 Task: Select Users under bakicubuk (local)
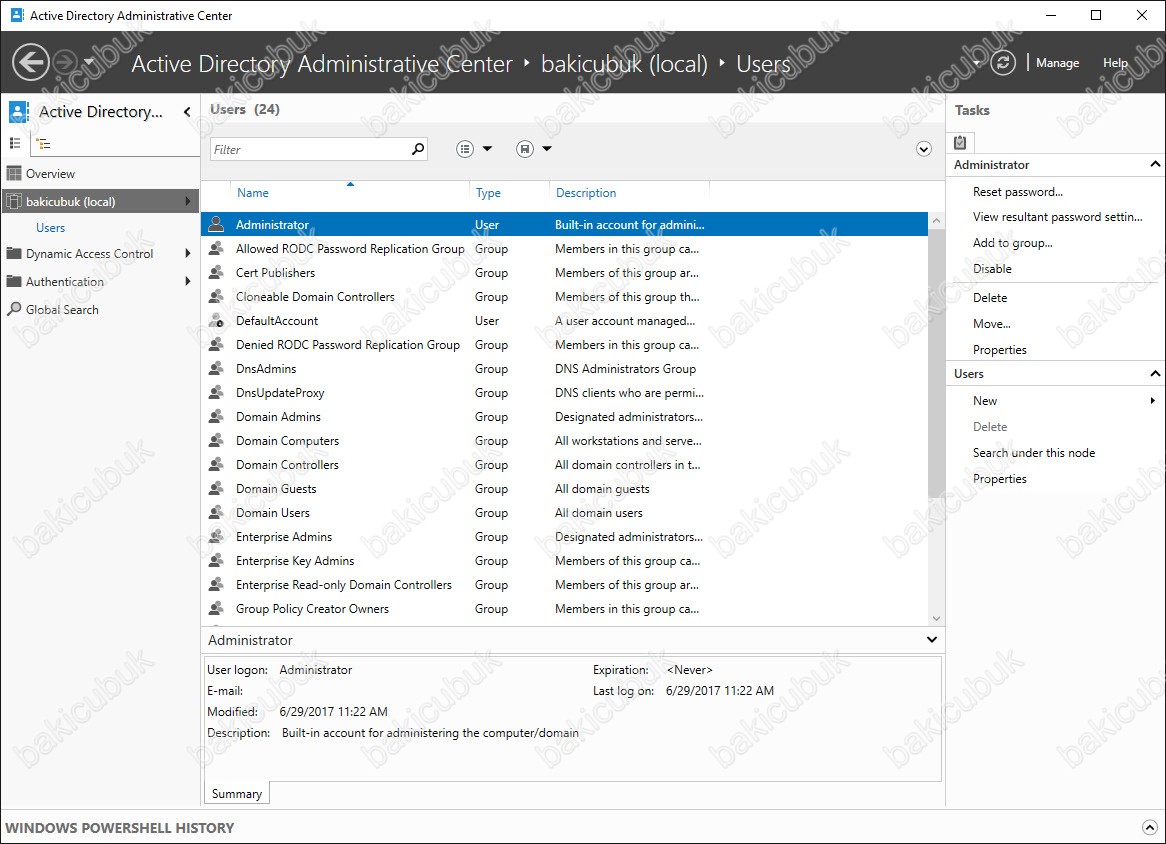pyautogui.click(x=51, y=228)
